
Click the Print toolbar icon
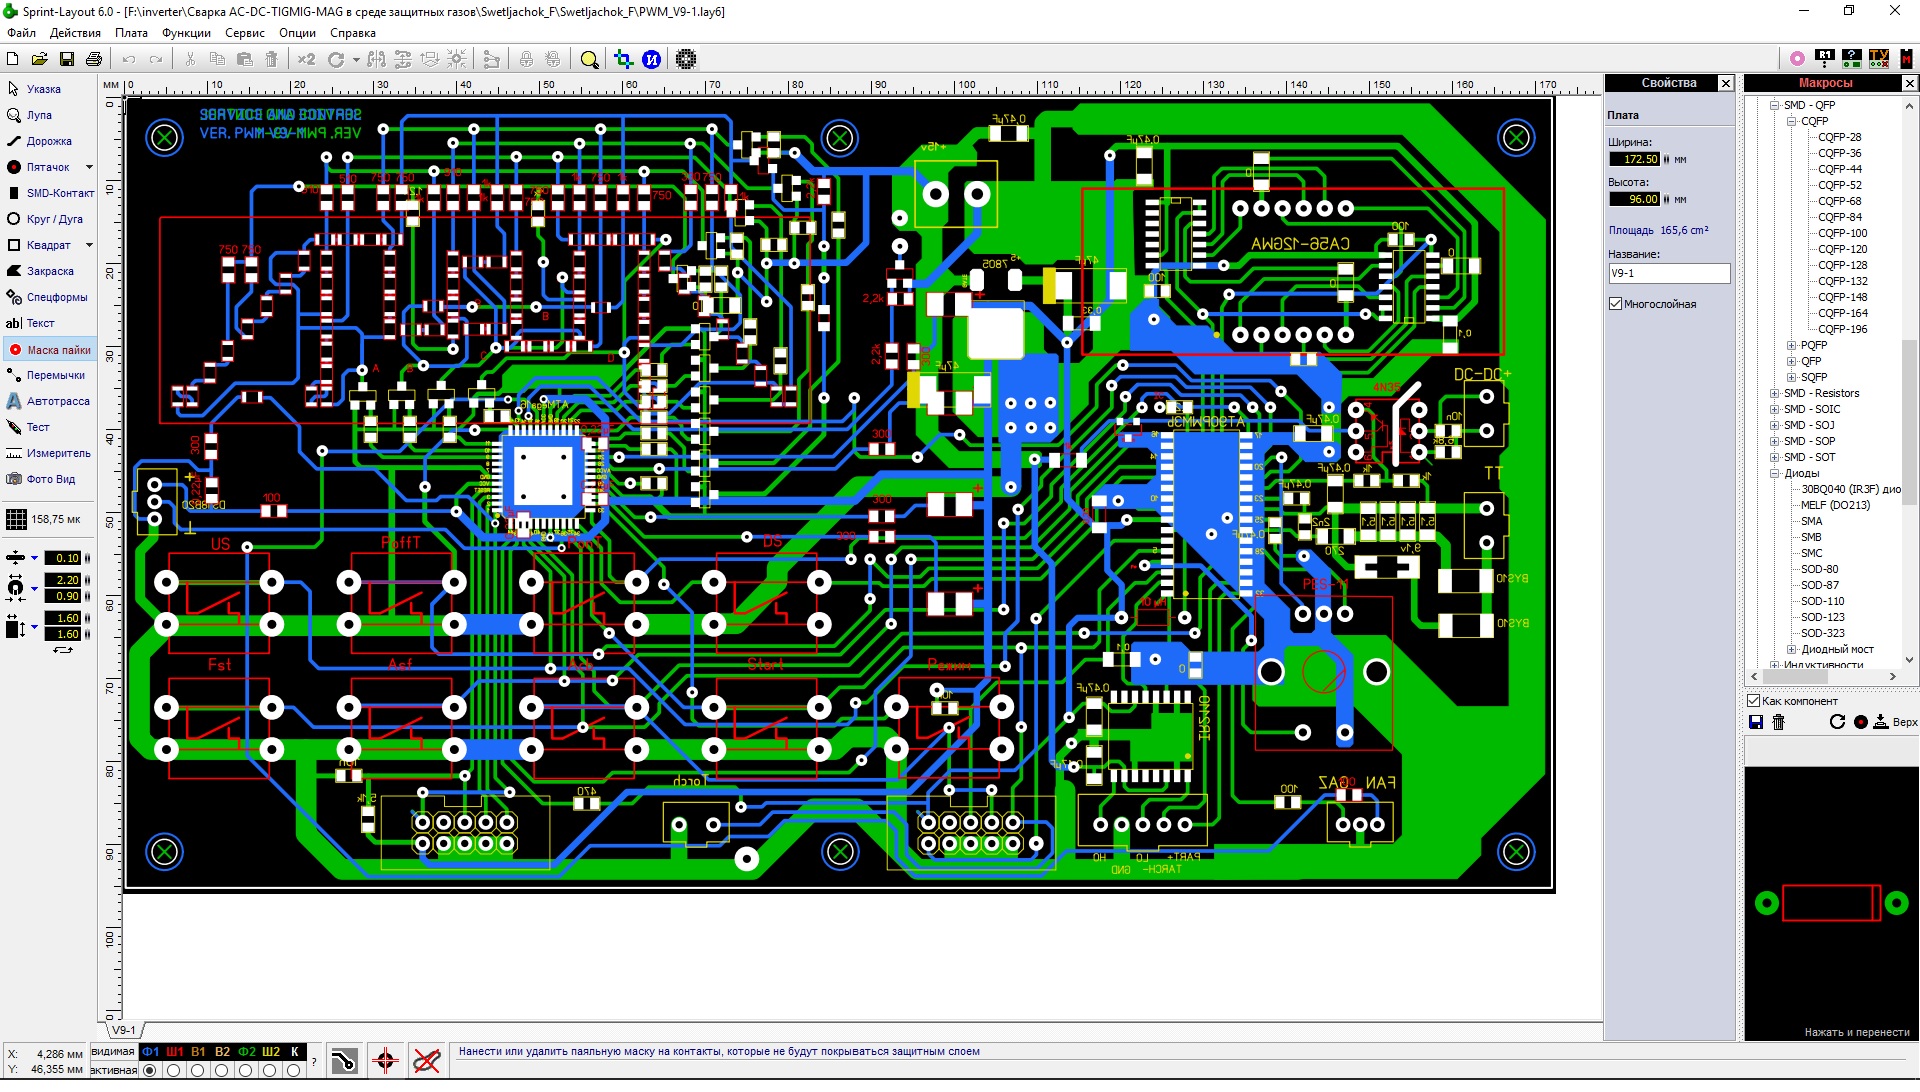click(94, 59)
